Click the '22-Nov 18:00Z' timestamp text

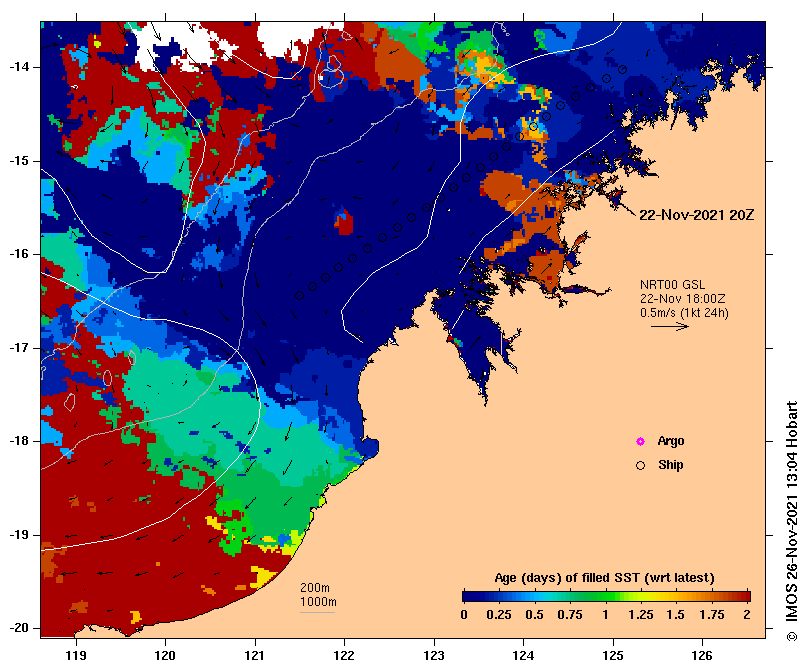(x=683, y=299)
